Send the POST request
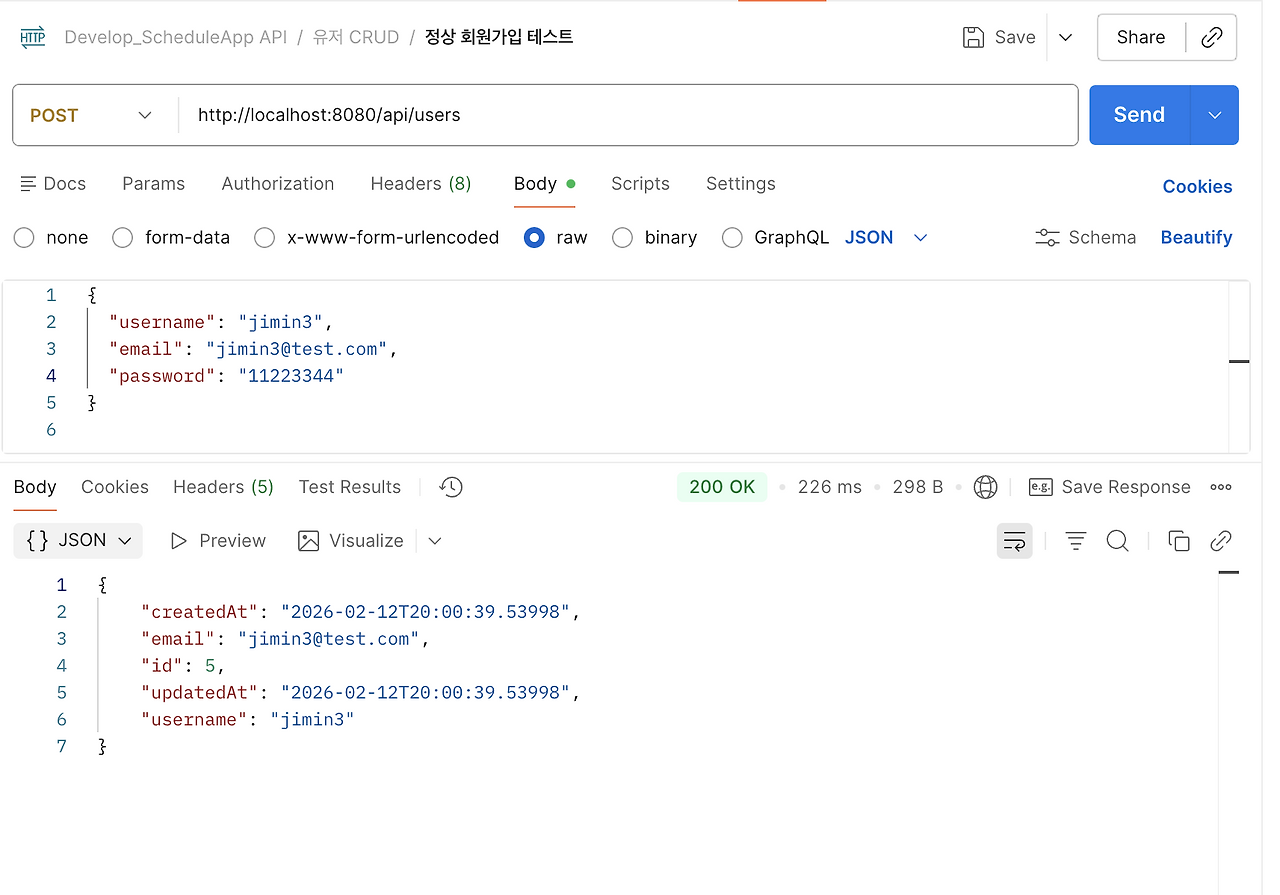Screen dimensions: 1280x895 tap(1140, 115)
